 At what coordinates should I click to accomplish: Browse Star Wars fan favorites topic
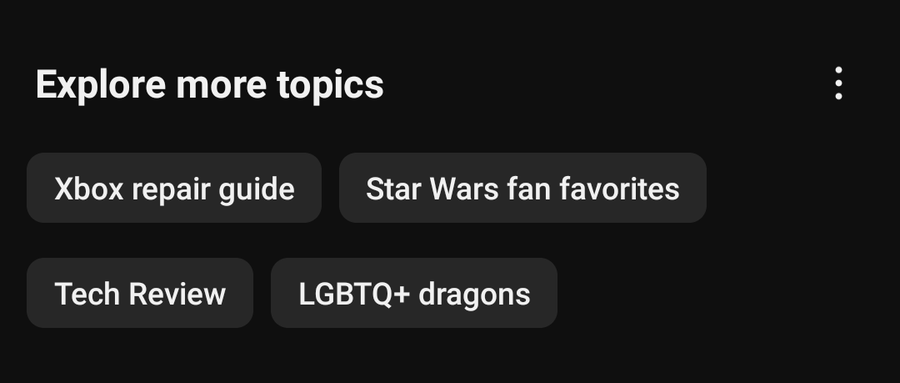pyautogui.click(x=522, y=188)
